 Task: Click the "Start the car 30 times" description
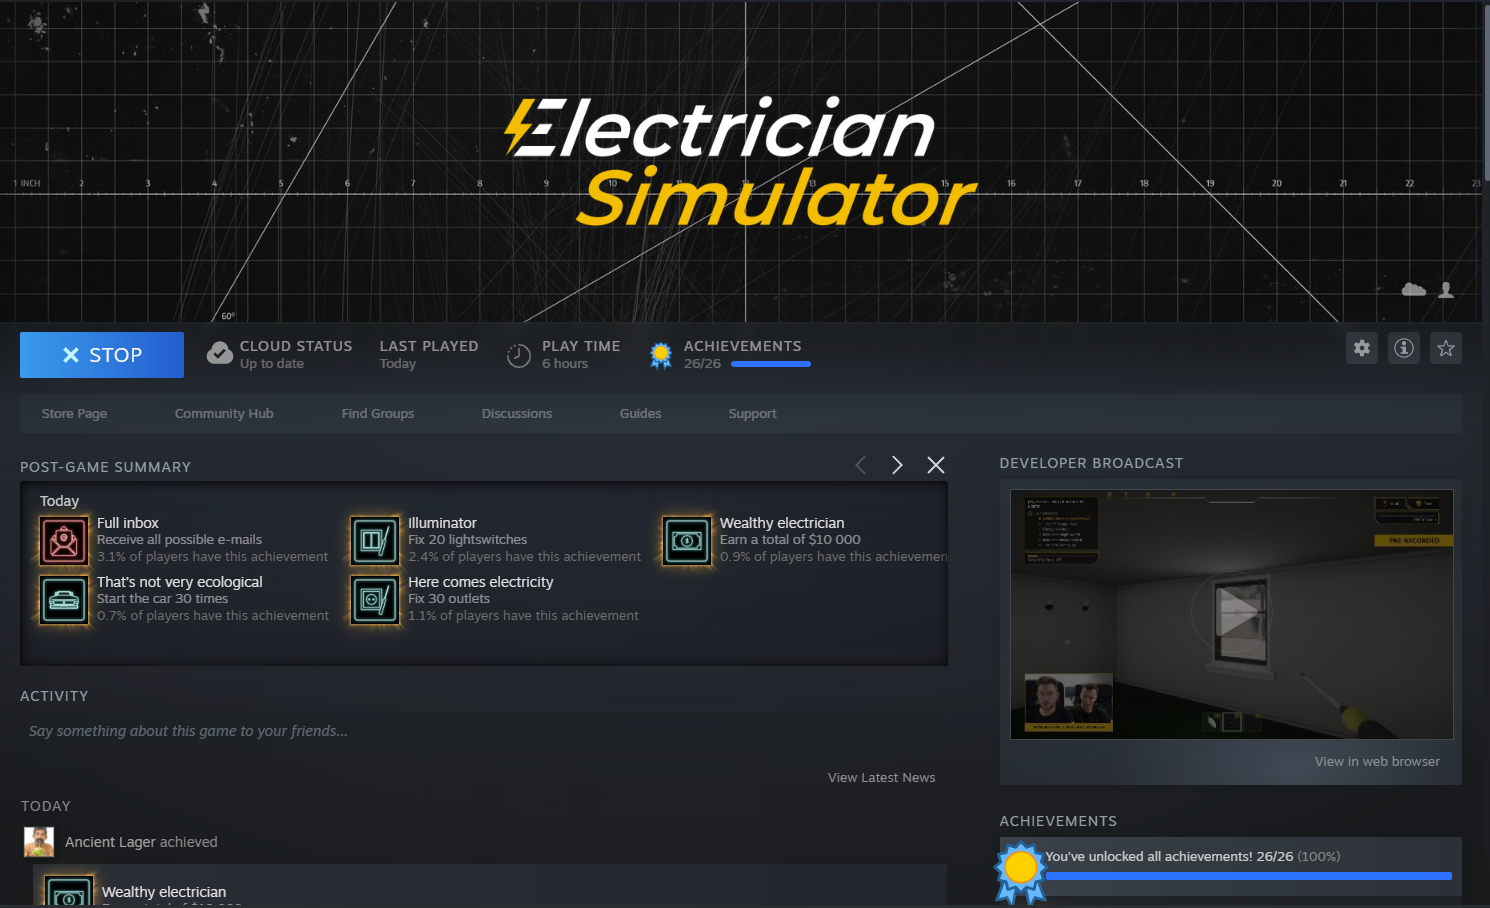coord(162,598)
